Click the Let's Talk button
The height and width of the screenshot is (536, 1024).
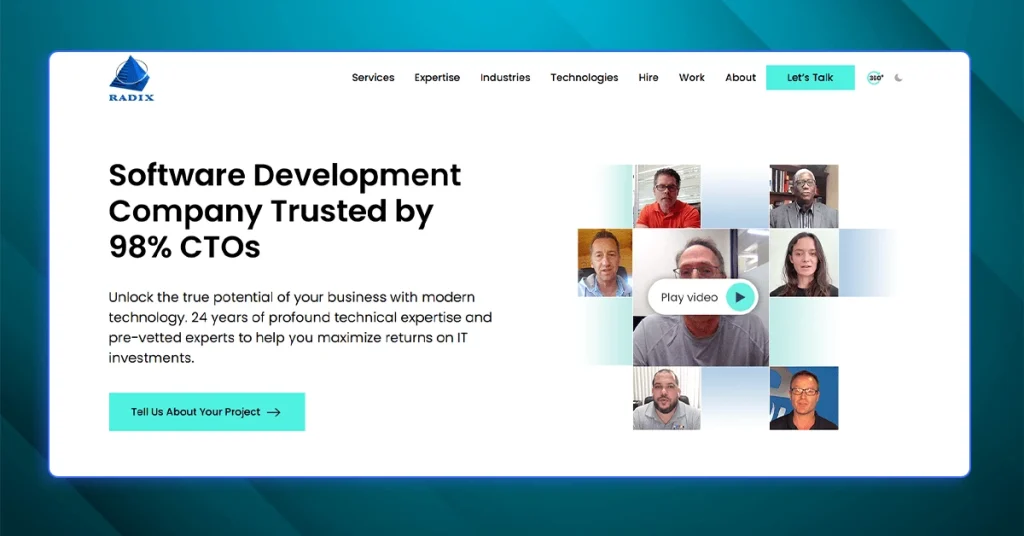[810, 78]
